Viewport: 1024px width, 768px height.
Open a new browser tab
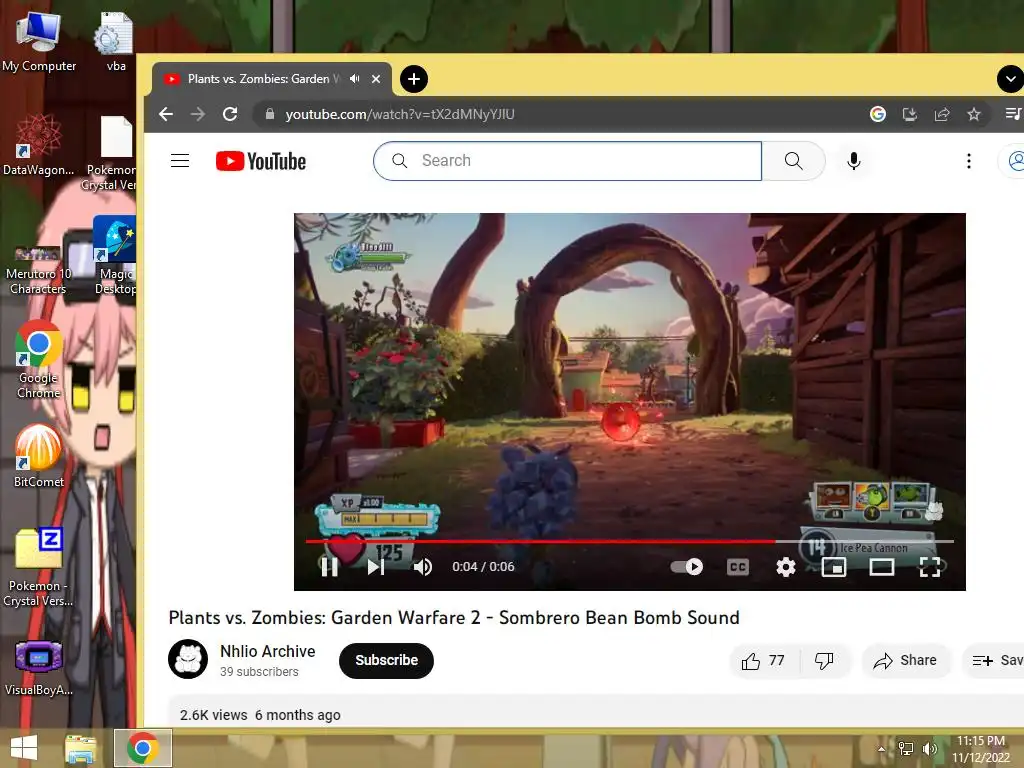pos(413,79)
